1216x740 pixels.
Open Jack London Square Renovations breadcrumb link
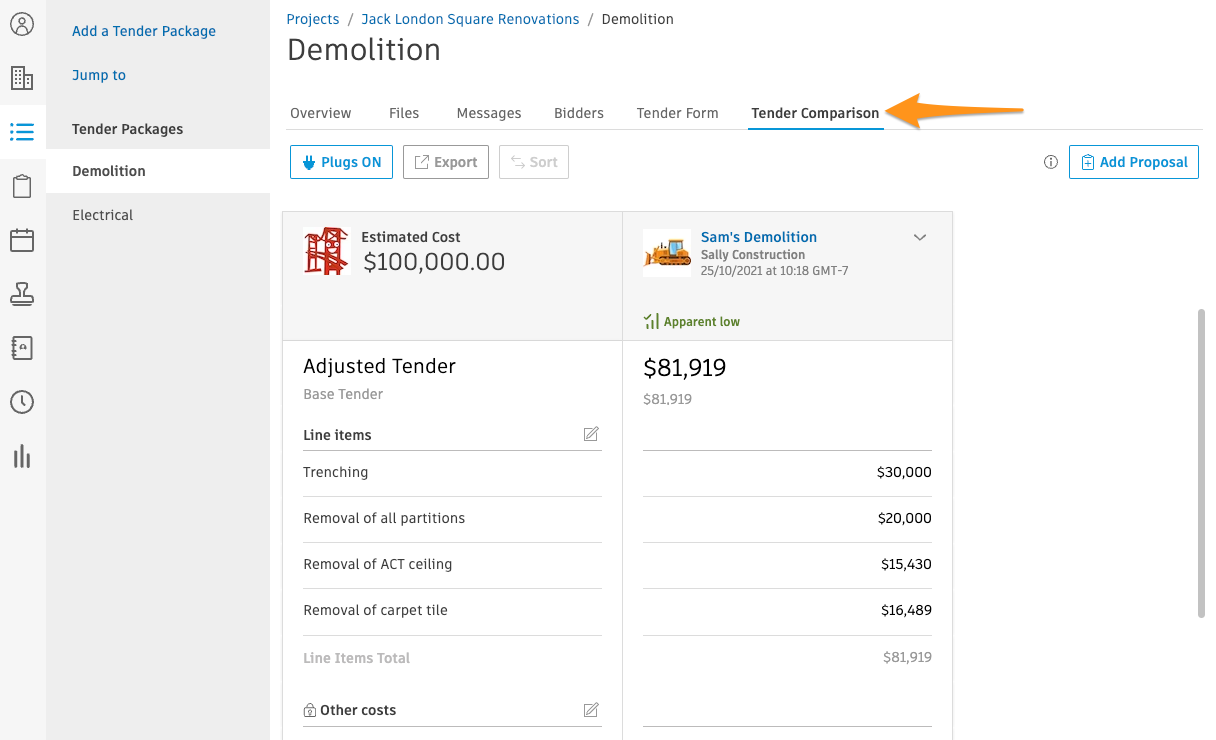click(470, 19)
